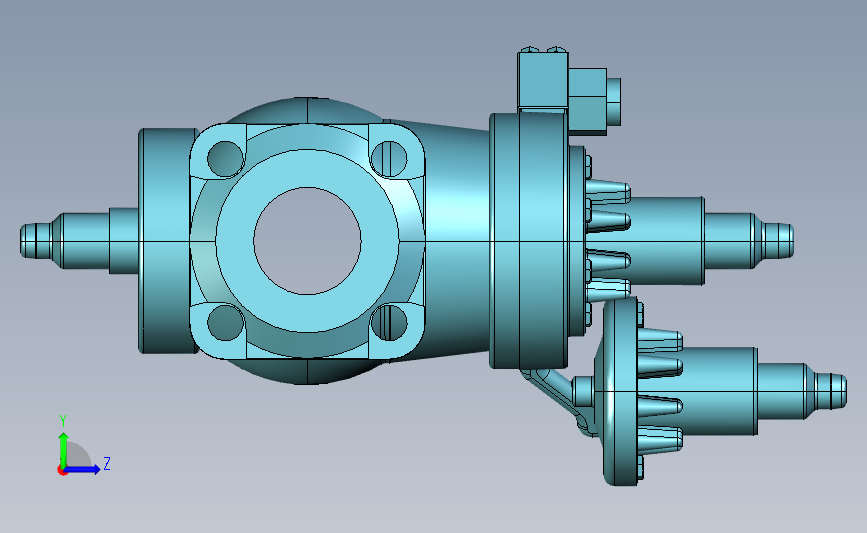This screenshot has height=533, width=867.
Task: Select the angled support bracket under the large flange
Action: 558,398
